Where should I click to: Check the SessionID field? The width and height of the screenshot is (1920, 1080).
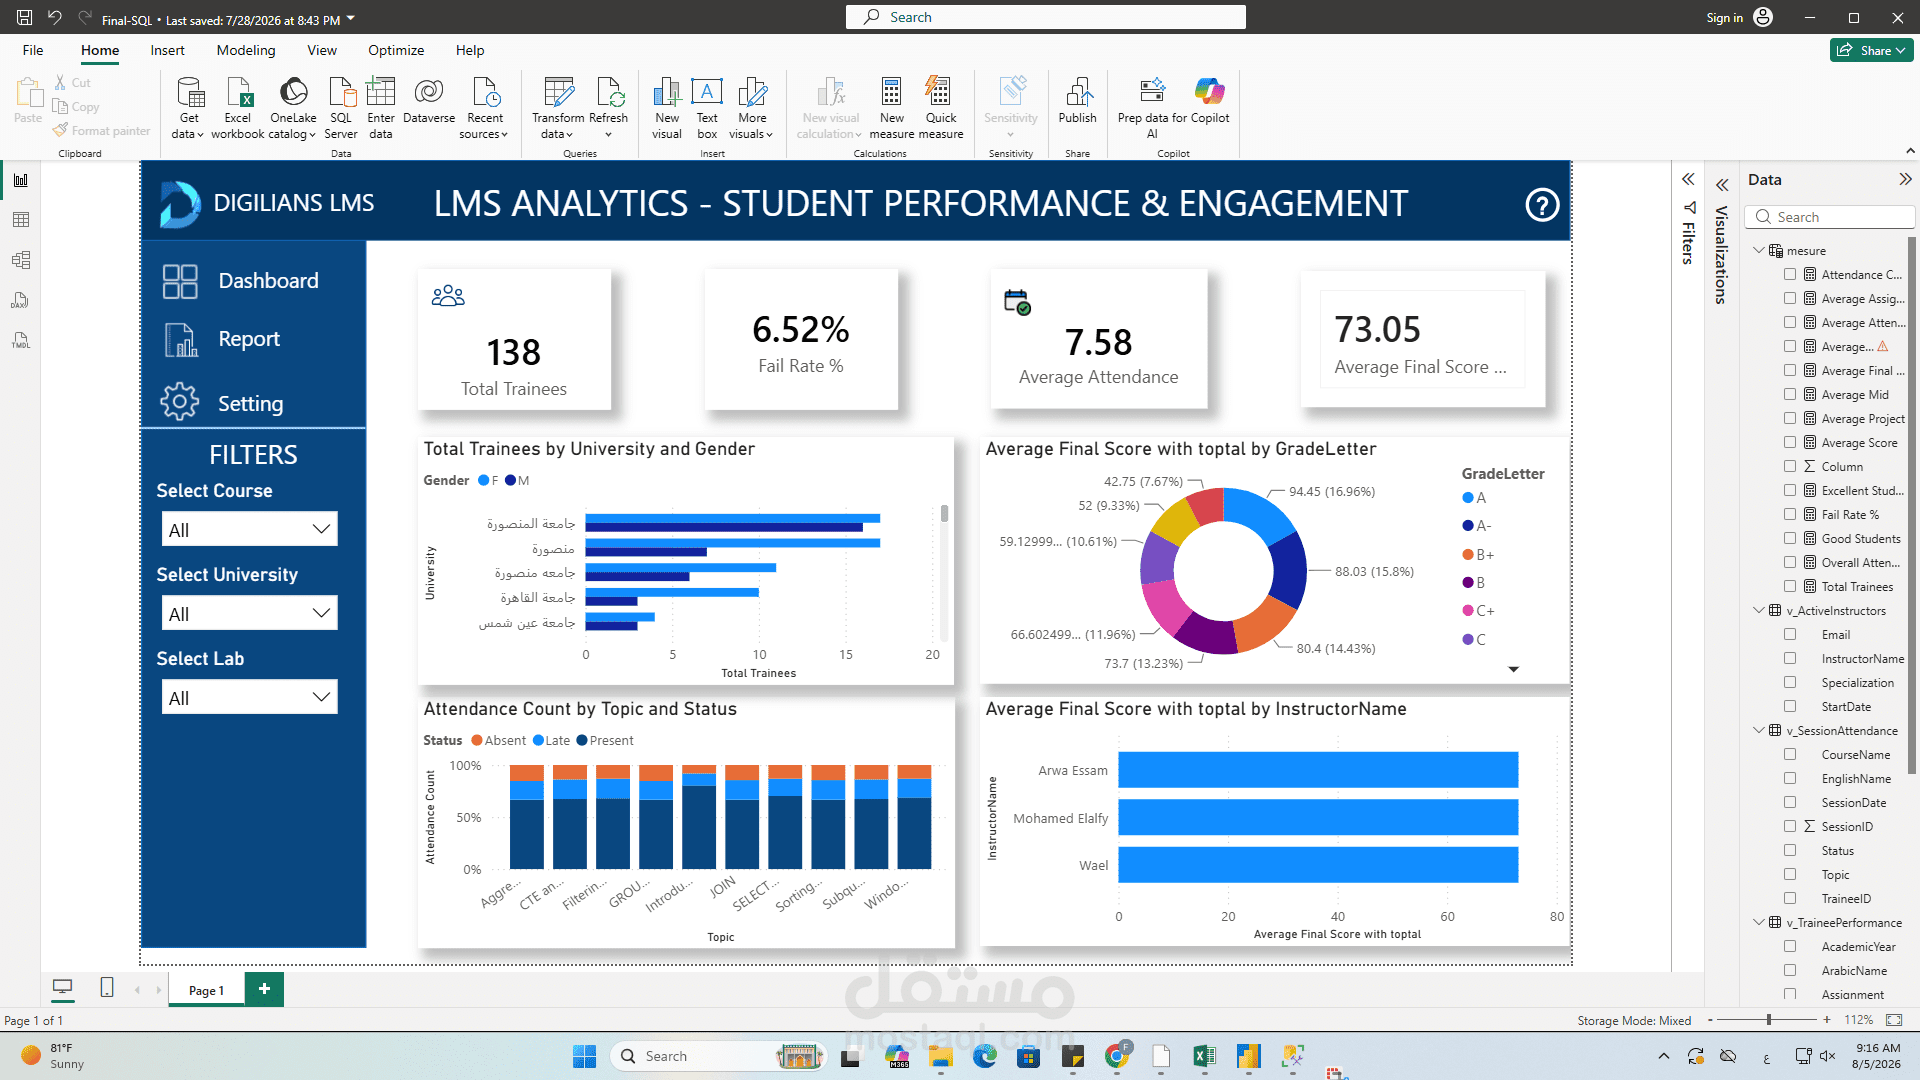(1790, 826)
